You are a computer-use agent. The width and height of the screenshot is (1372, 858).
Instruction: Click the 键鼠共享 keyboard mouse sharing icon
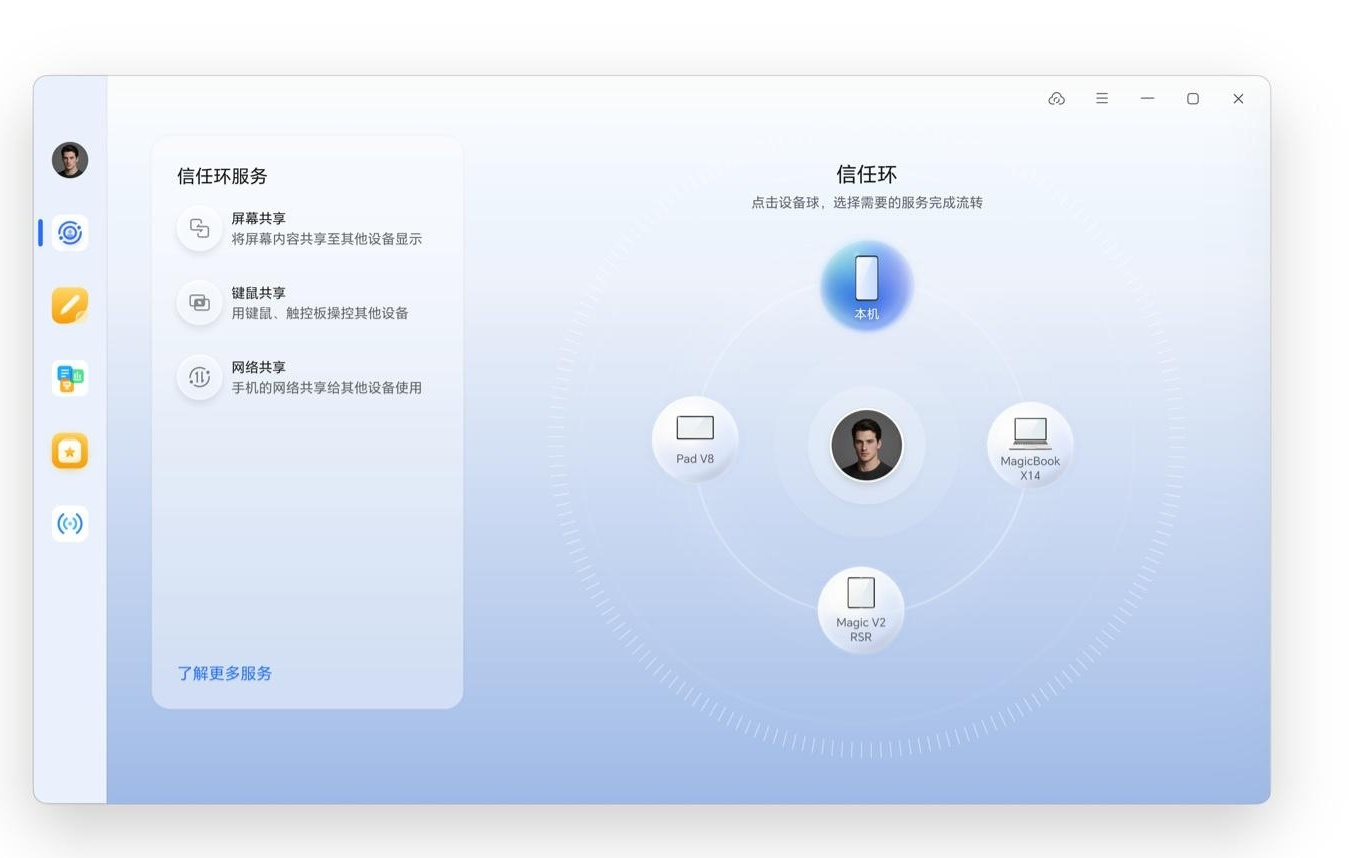(199, 302)
